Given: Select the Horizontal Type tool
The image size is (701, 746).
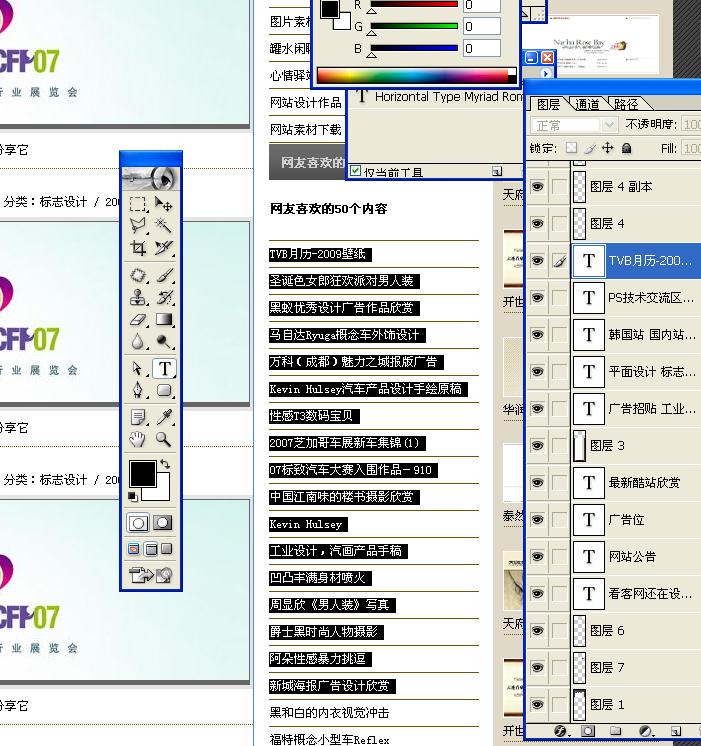Looking at the screenshot, I should pyautogui.click(x=164, y=368).
